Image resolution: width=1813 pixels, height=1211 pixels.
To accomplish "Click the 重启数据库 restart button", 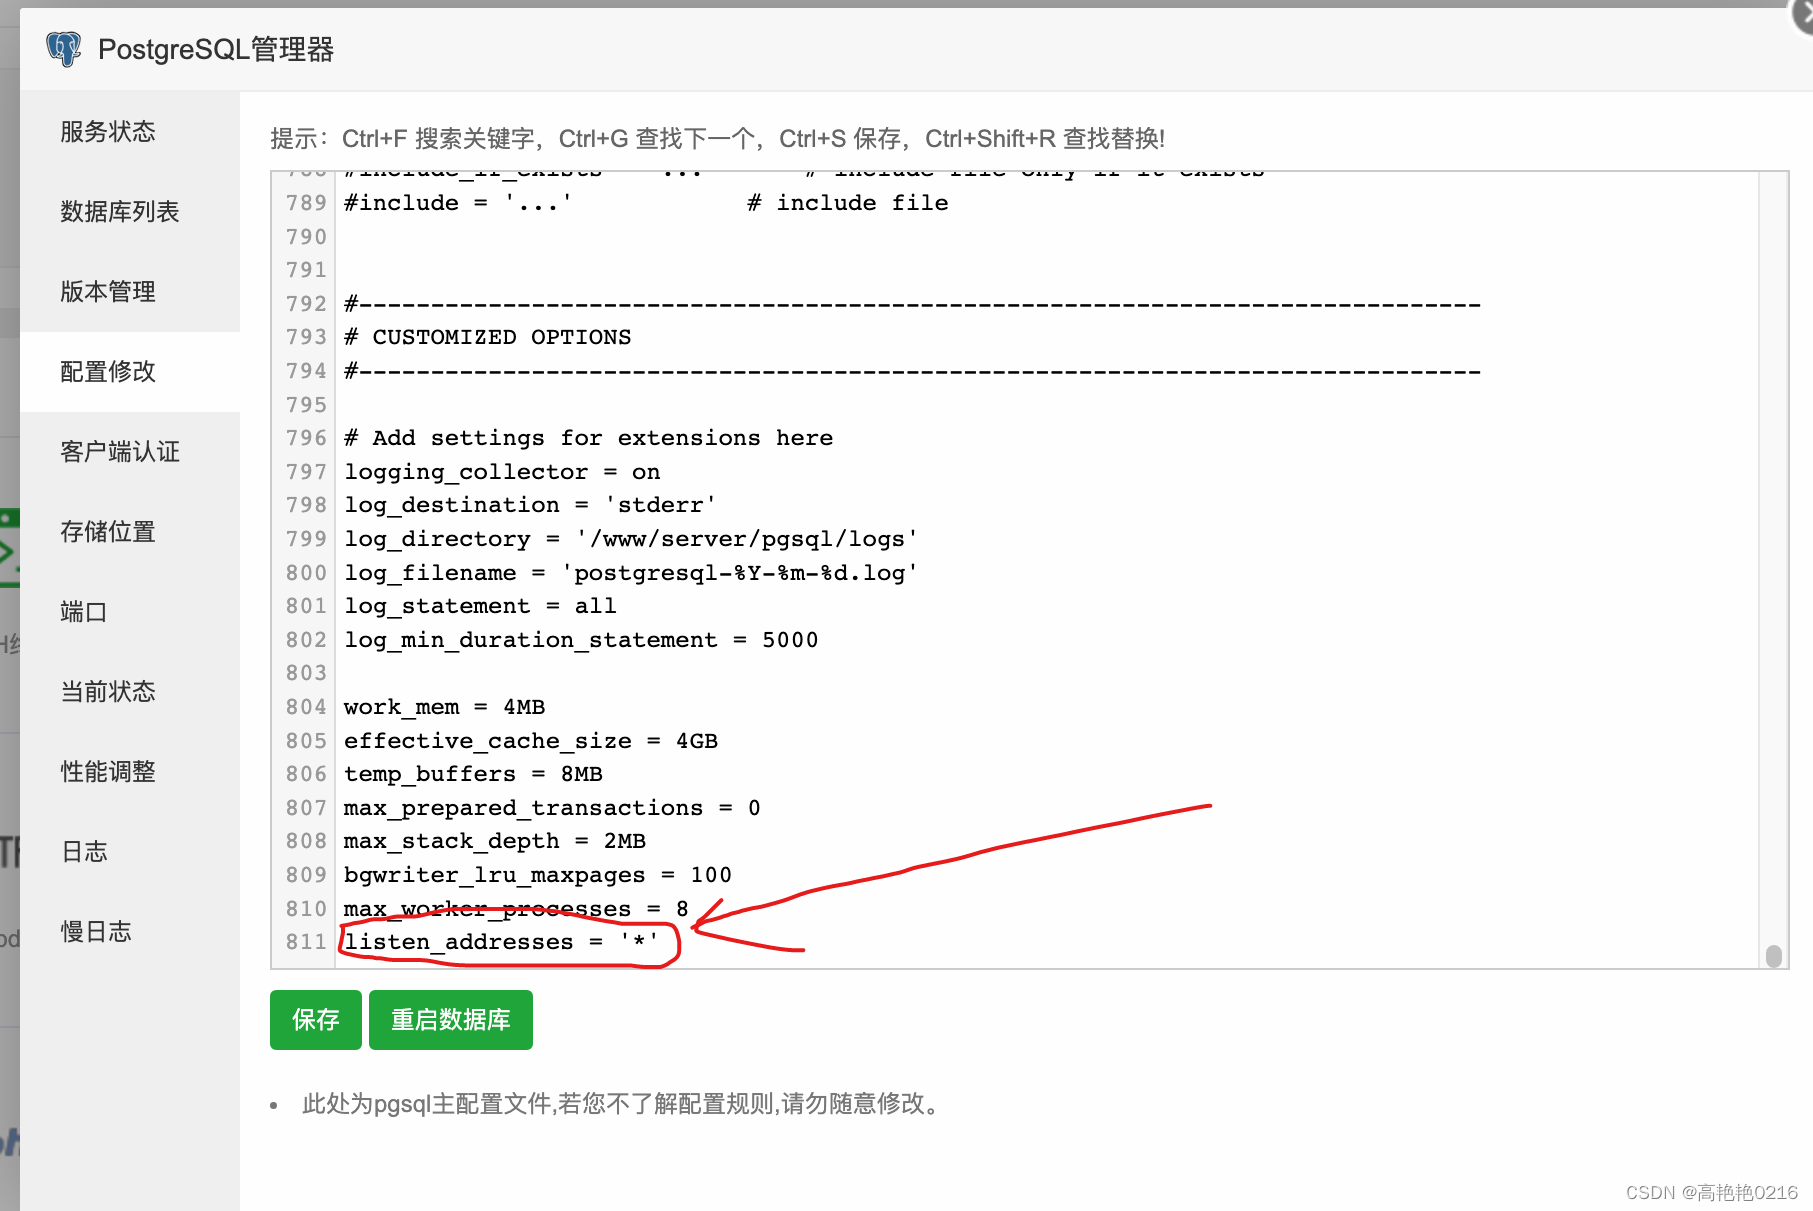I will click(450, 1019).
